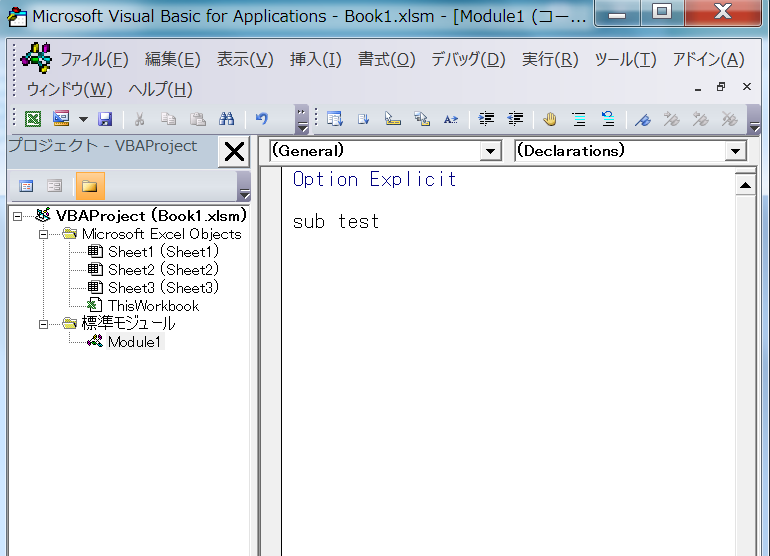The image size is (770, 556).
Task: Expand the Edit toolbar overflow options
Action: [x=754, y=119]
